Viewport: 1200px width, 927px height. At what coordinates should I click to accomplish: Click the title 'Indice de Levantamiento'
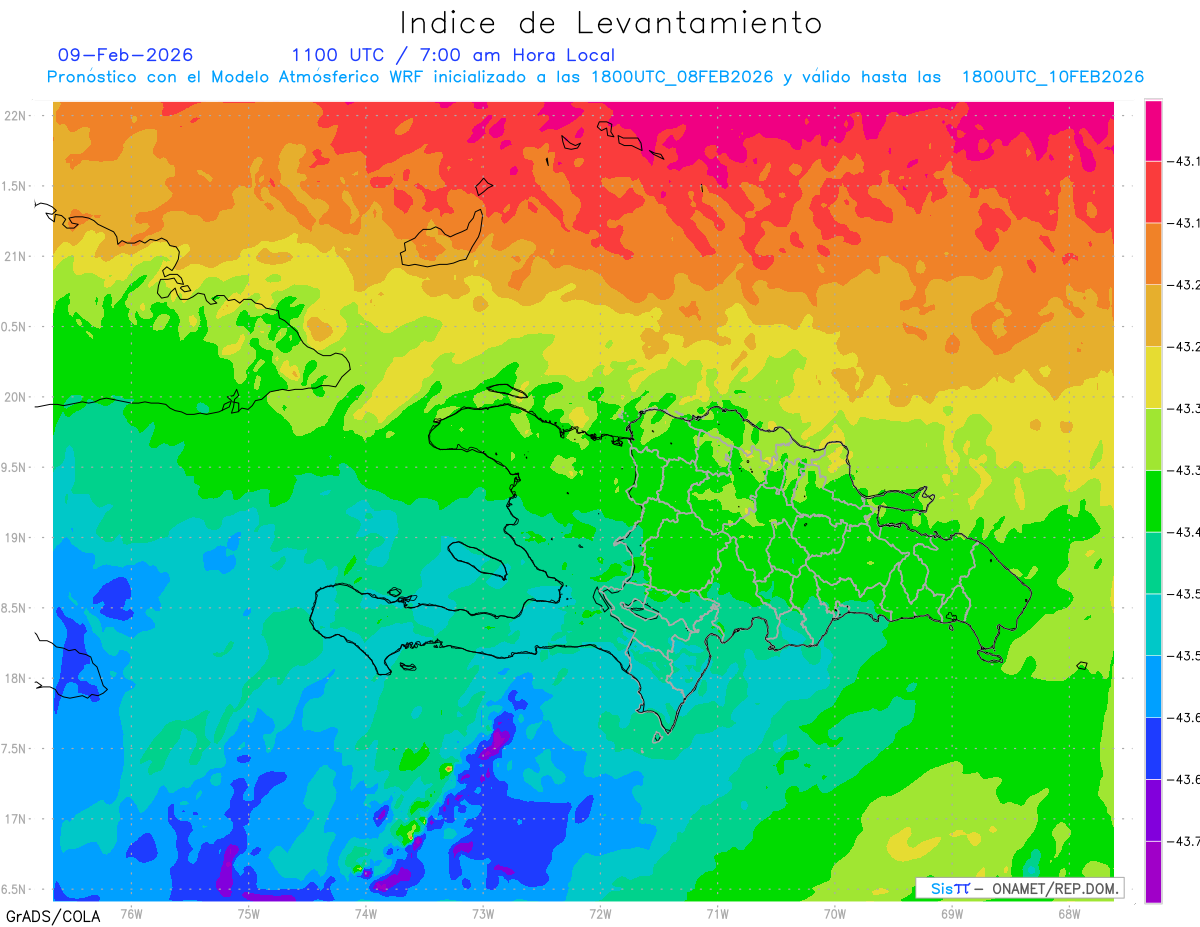pos(611,23)
